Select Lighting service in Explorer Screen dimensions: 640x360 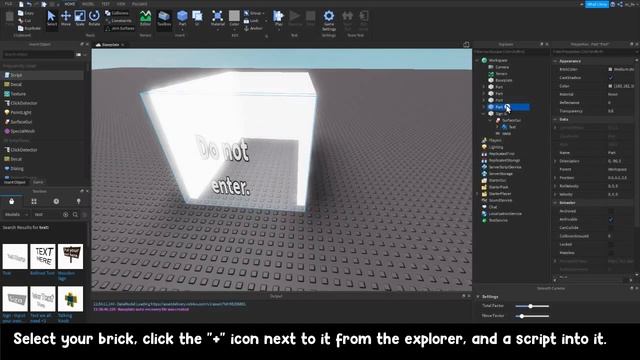493,147
